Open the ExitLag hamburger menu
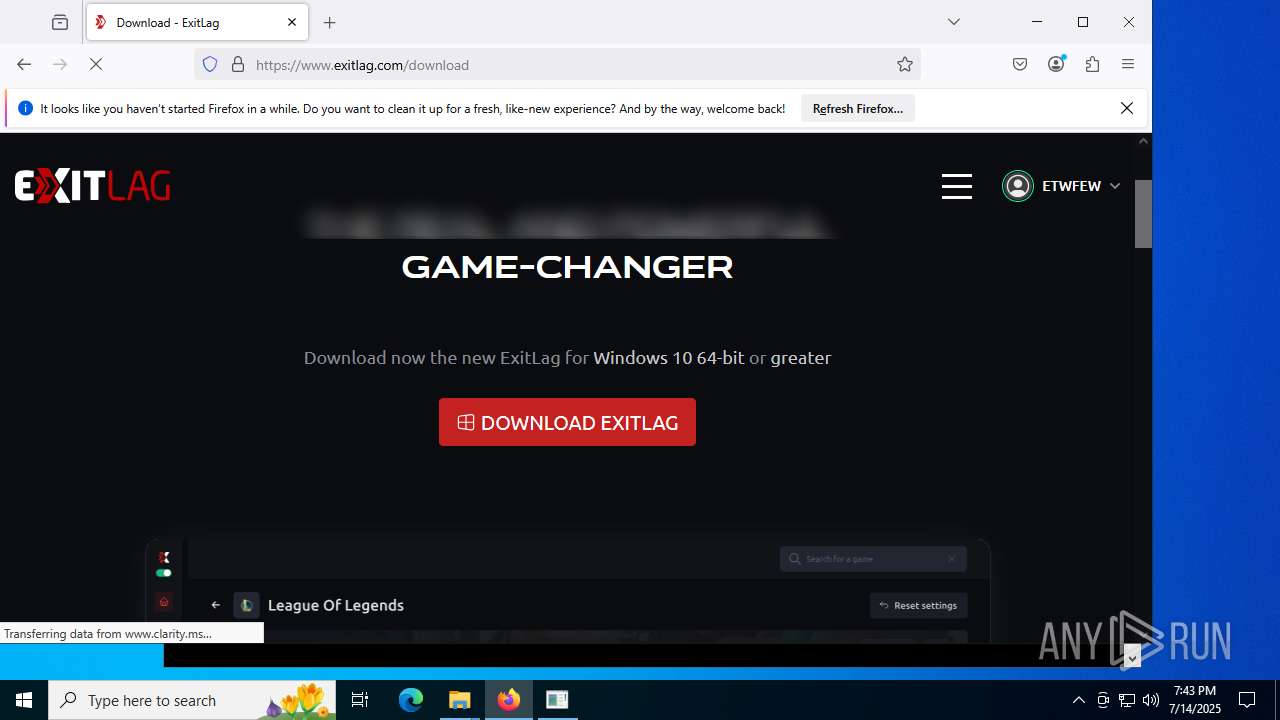Image resolution: width=1280 pixels, height=720 pixels. [957, 186]
